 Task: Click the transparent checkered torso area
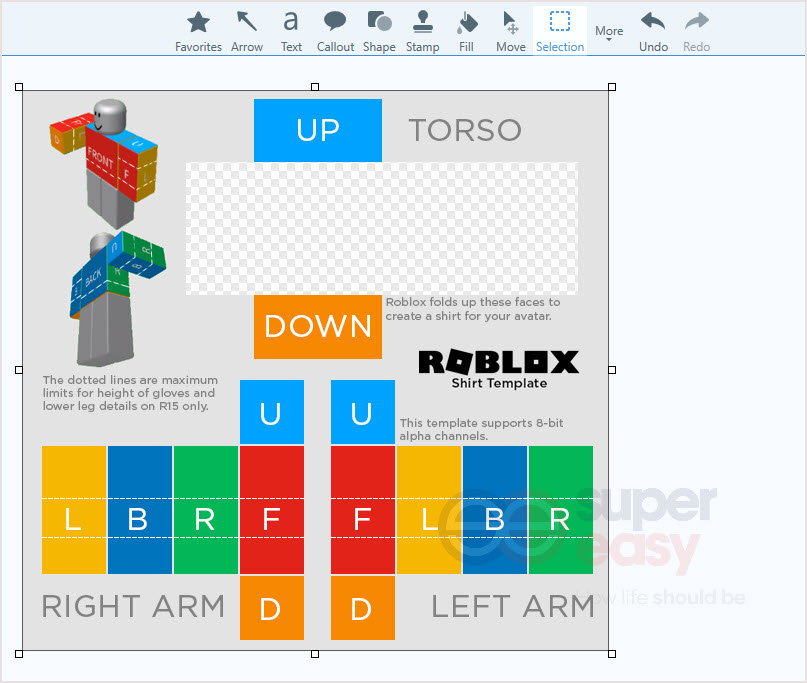[x=381, y=229]
